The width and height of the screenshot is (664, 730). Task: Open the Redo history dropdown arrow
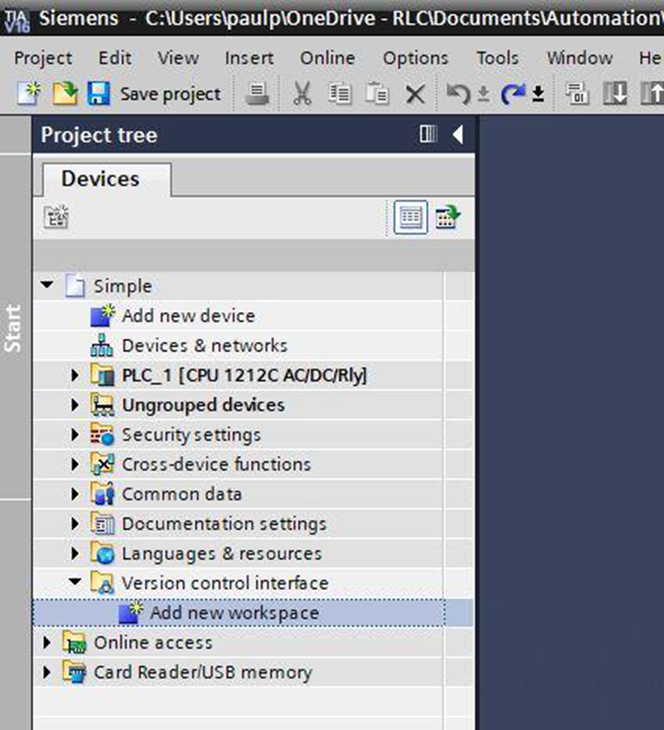click(x=538, y=95)
